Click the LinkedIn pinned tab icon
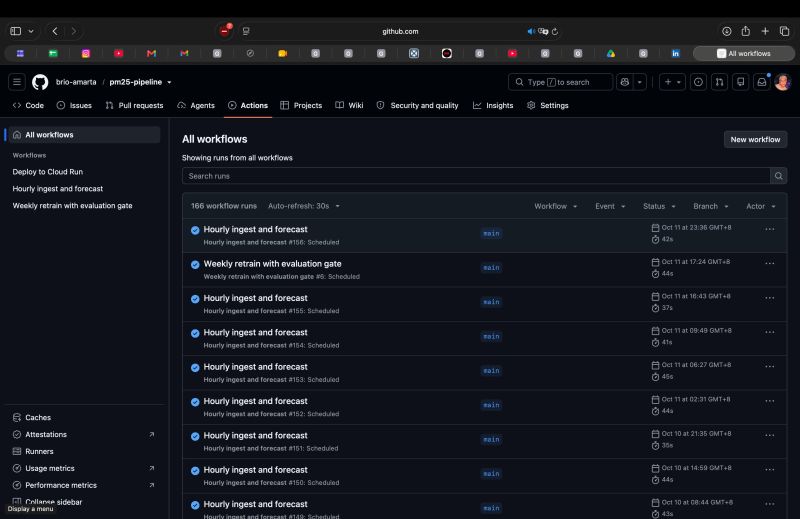Viewport: 800px width, 519px height. click(x=676, y=53)
